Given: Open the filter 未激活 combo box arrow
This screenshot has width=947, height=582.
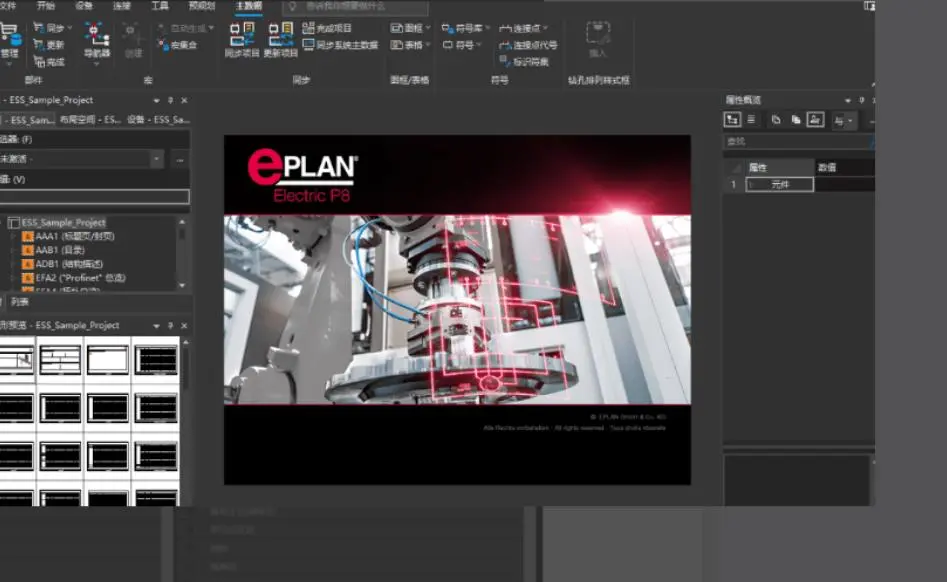Looking at the screenshot, I should point(156,159).
